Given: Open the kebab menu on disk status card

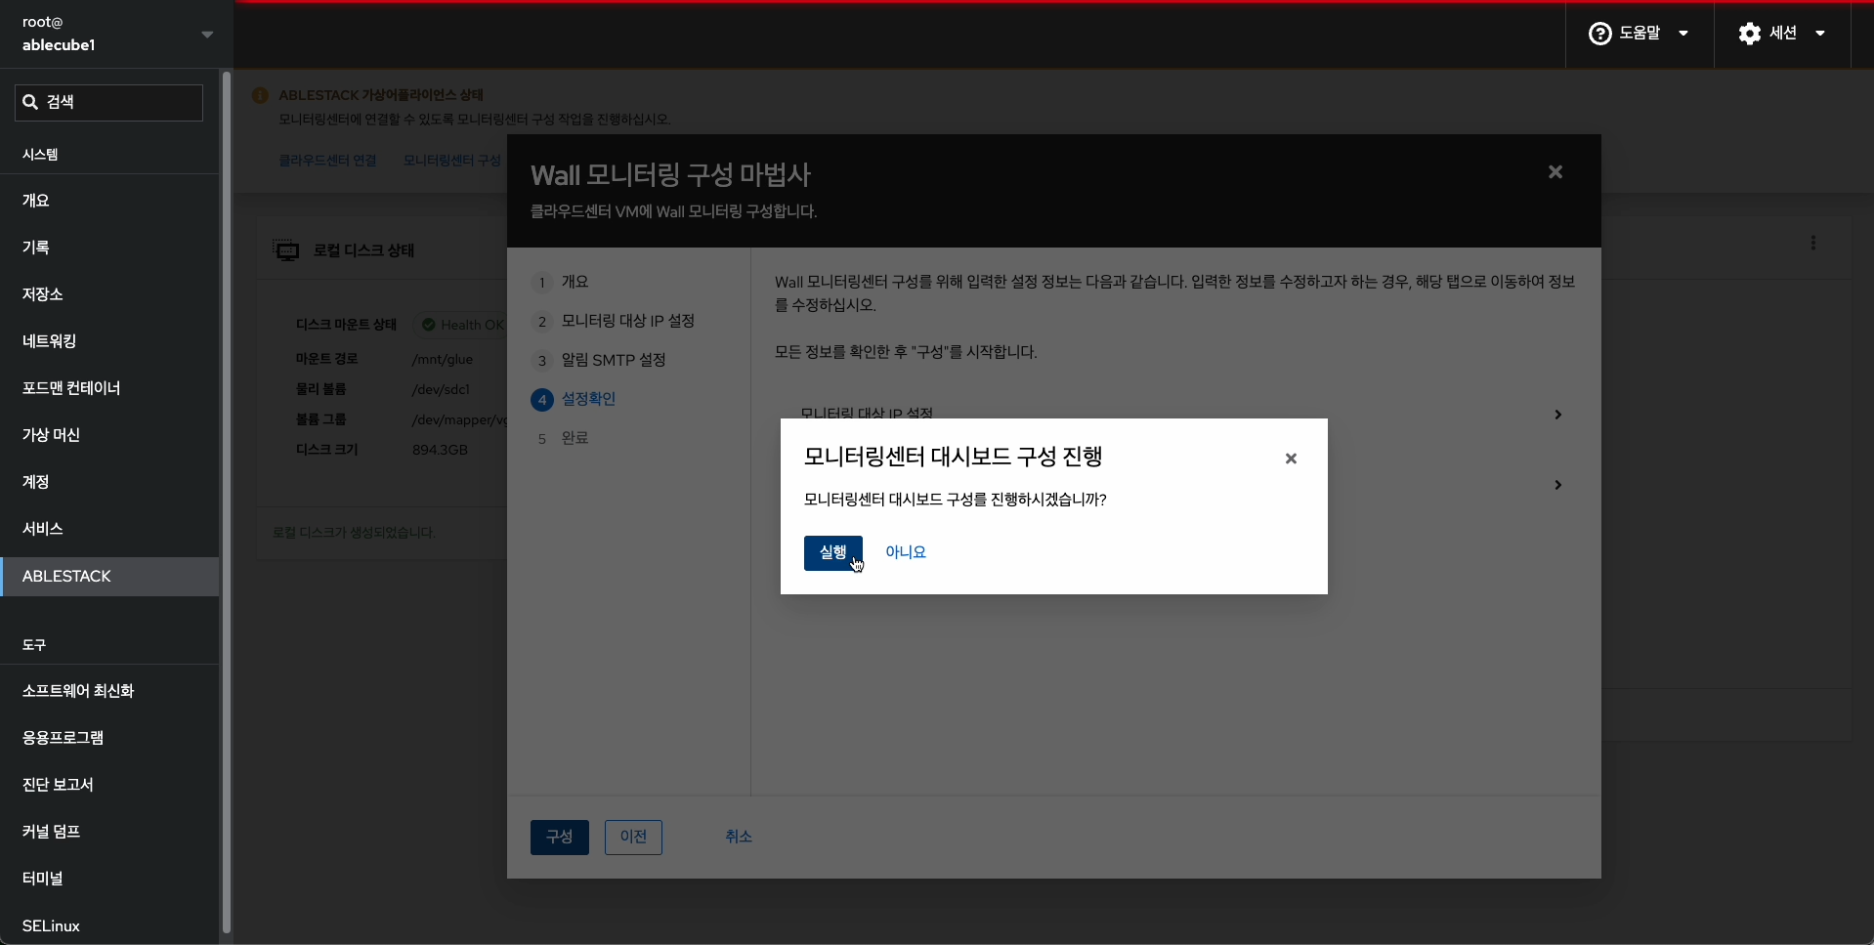Looking at the screenshot, I should pyautogui.click(x=1812, y=243).
